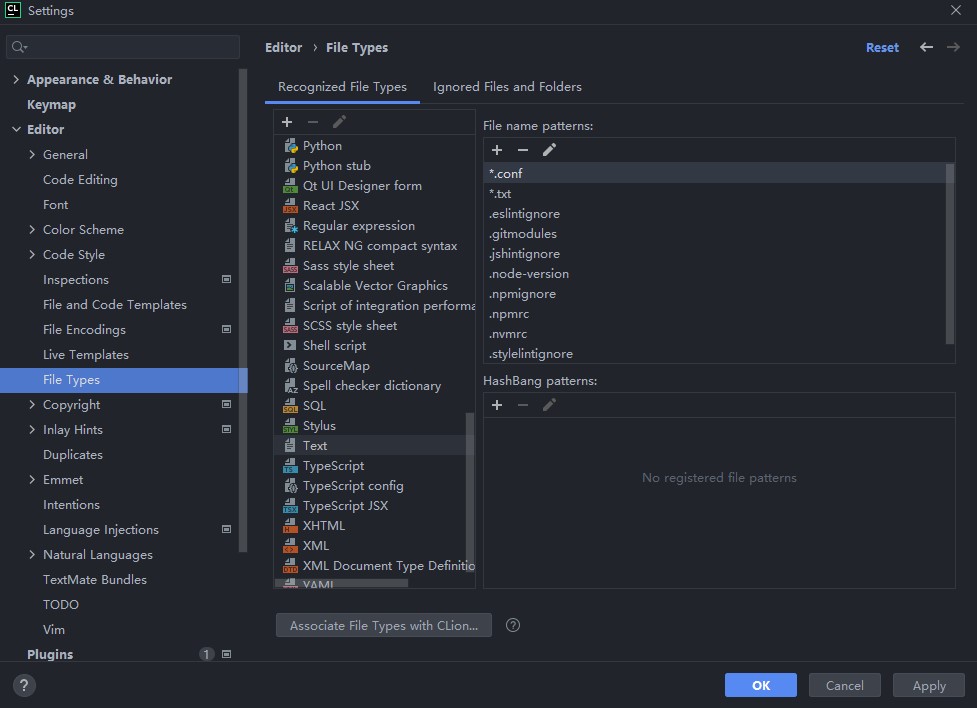Click Associate File Types with CLion button

(x=384, y=625)
